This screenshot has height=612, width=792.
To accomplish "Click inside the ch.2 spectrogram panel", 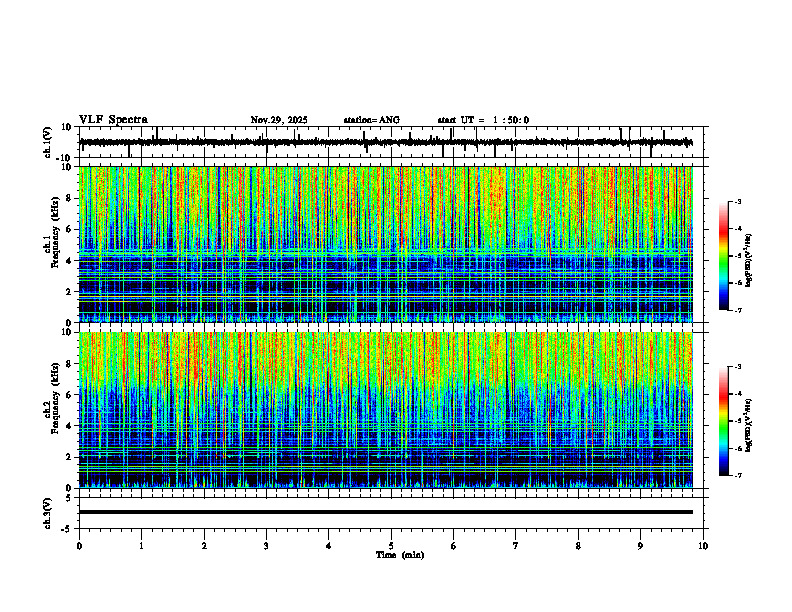I will [x=386, y=410].
